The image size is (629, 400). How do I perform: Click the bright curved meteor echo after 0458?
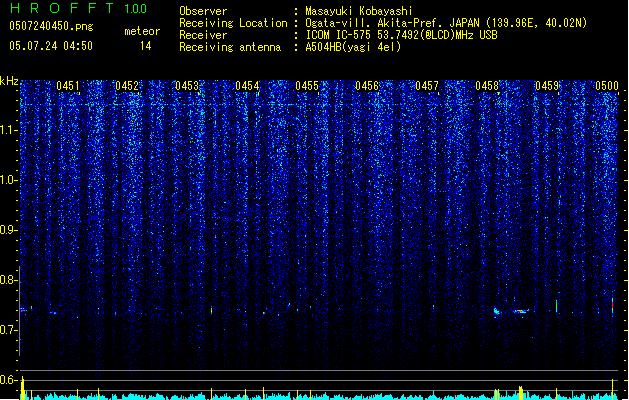(x=520, y=311)
